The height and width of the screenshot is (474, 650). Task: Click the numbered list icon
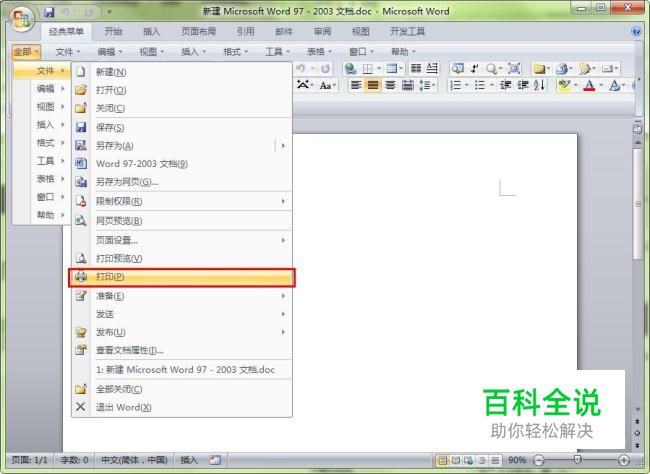click(x=455, y=85)
